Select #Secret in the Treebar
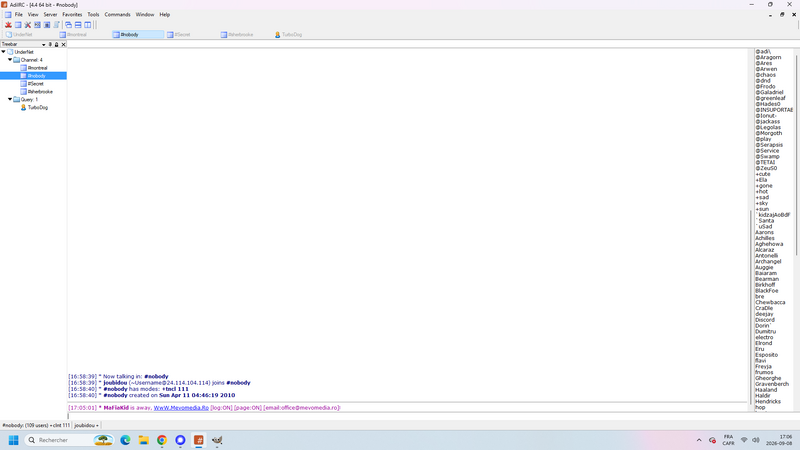This screenshot has width=800, height=450. (35, 84)
